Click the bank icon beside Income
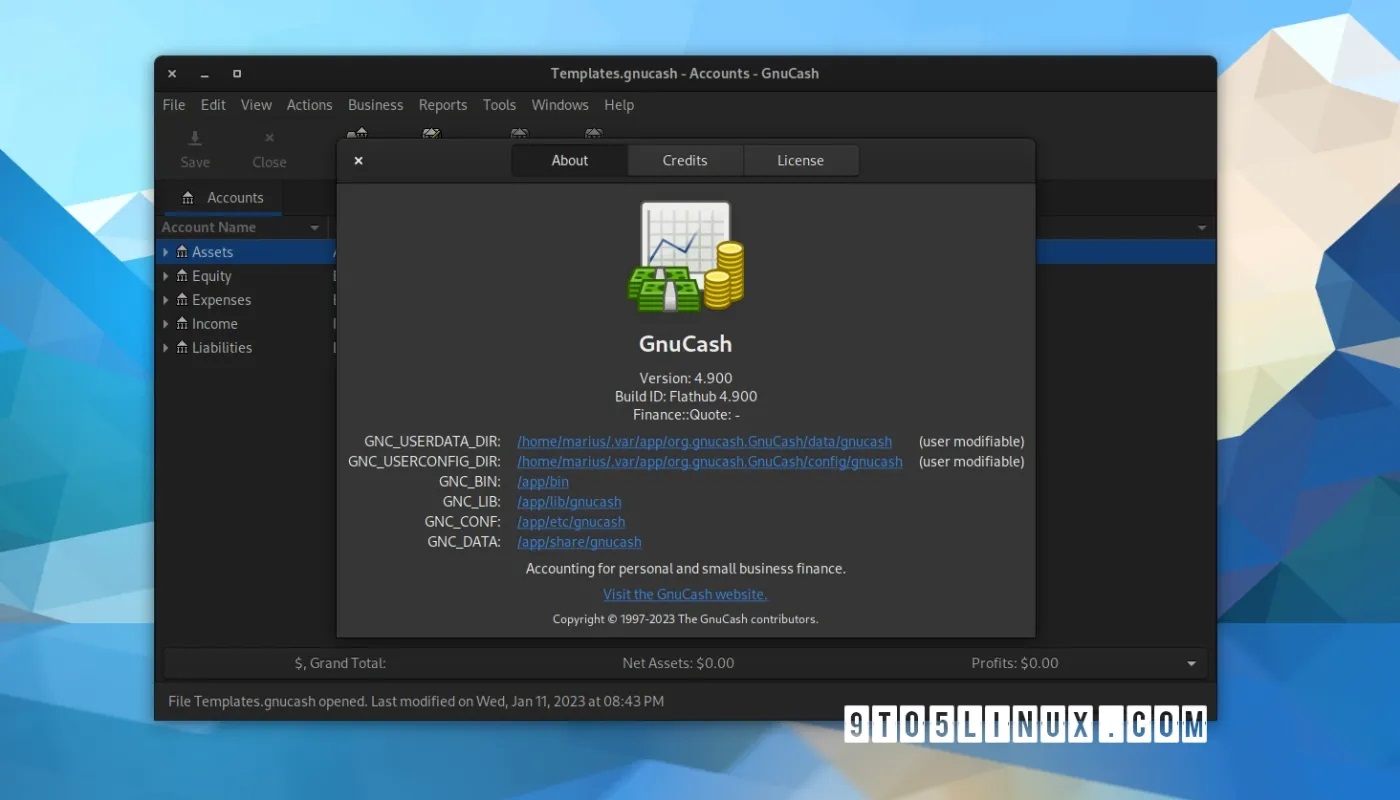 (182, 324)
